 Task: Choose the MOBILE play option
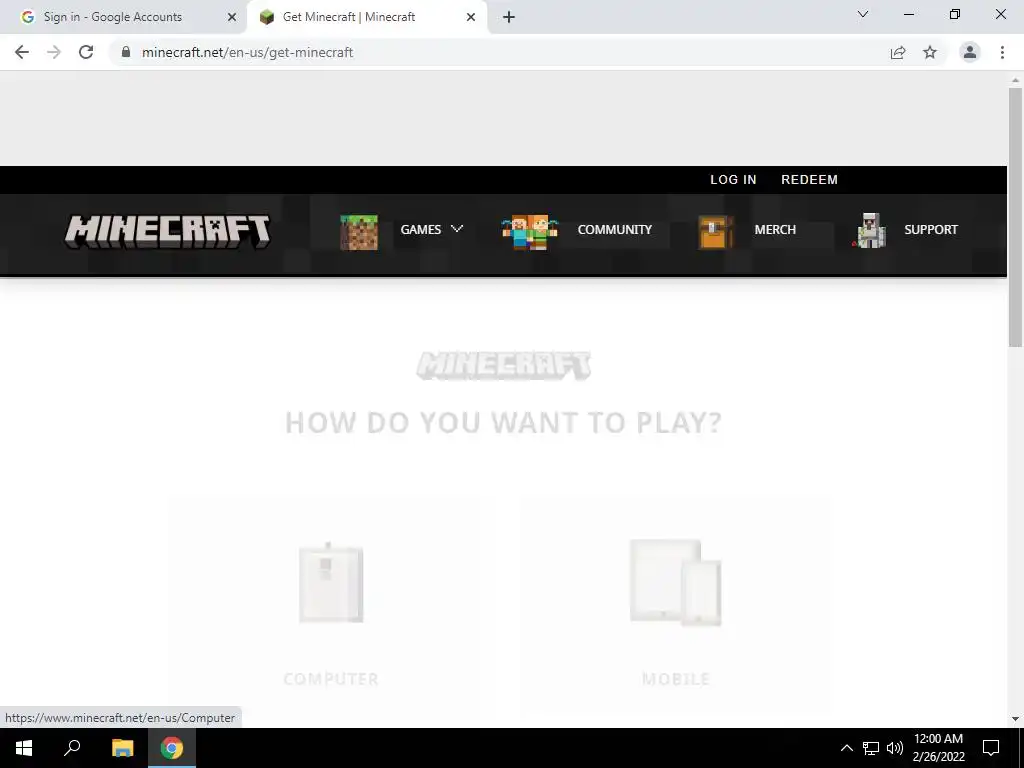(676, 679)
